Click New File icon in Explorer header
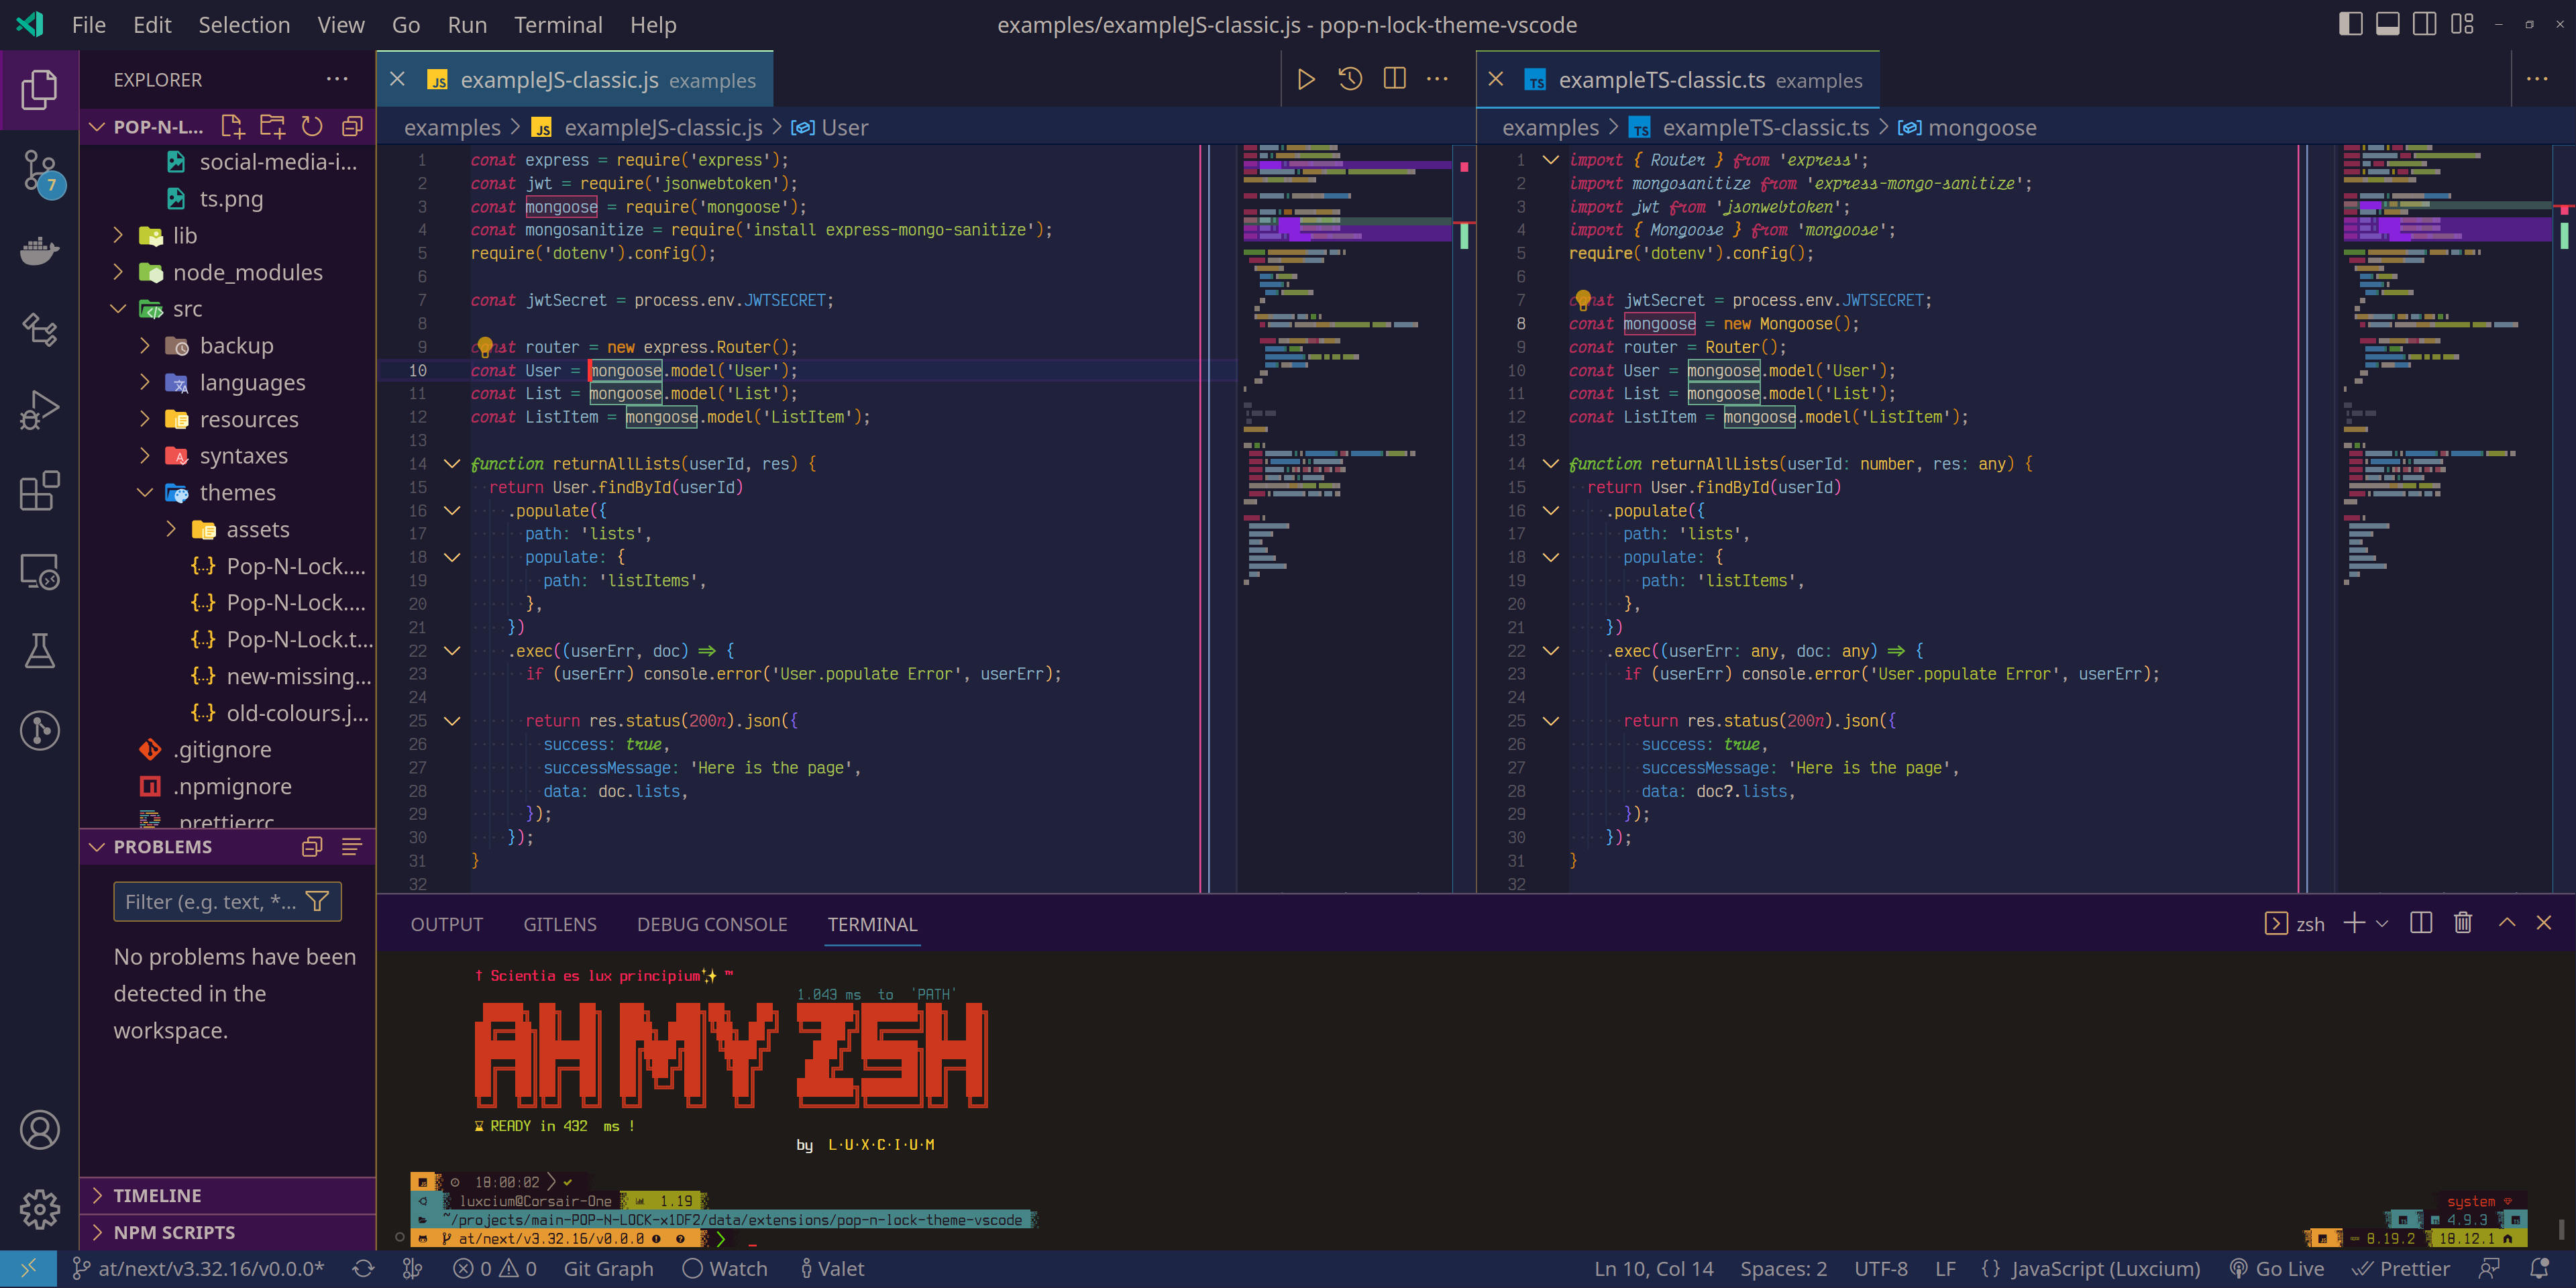Image resolution: width=2576 pixels, height=1288 pixels. click(232, 127)
